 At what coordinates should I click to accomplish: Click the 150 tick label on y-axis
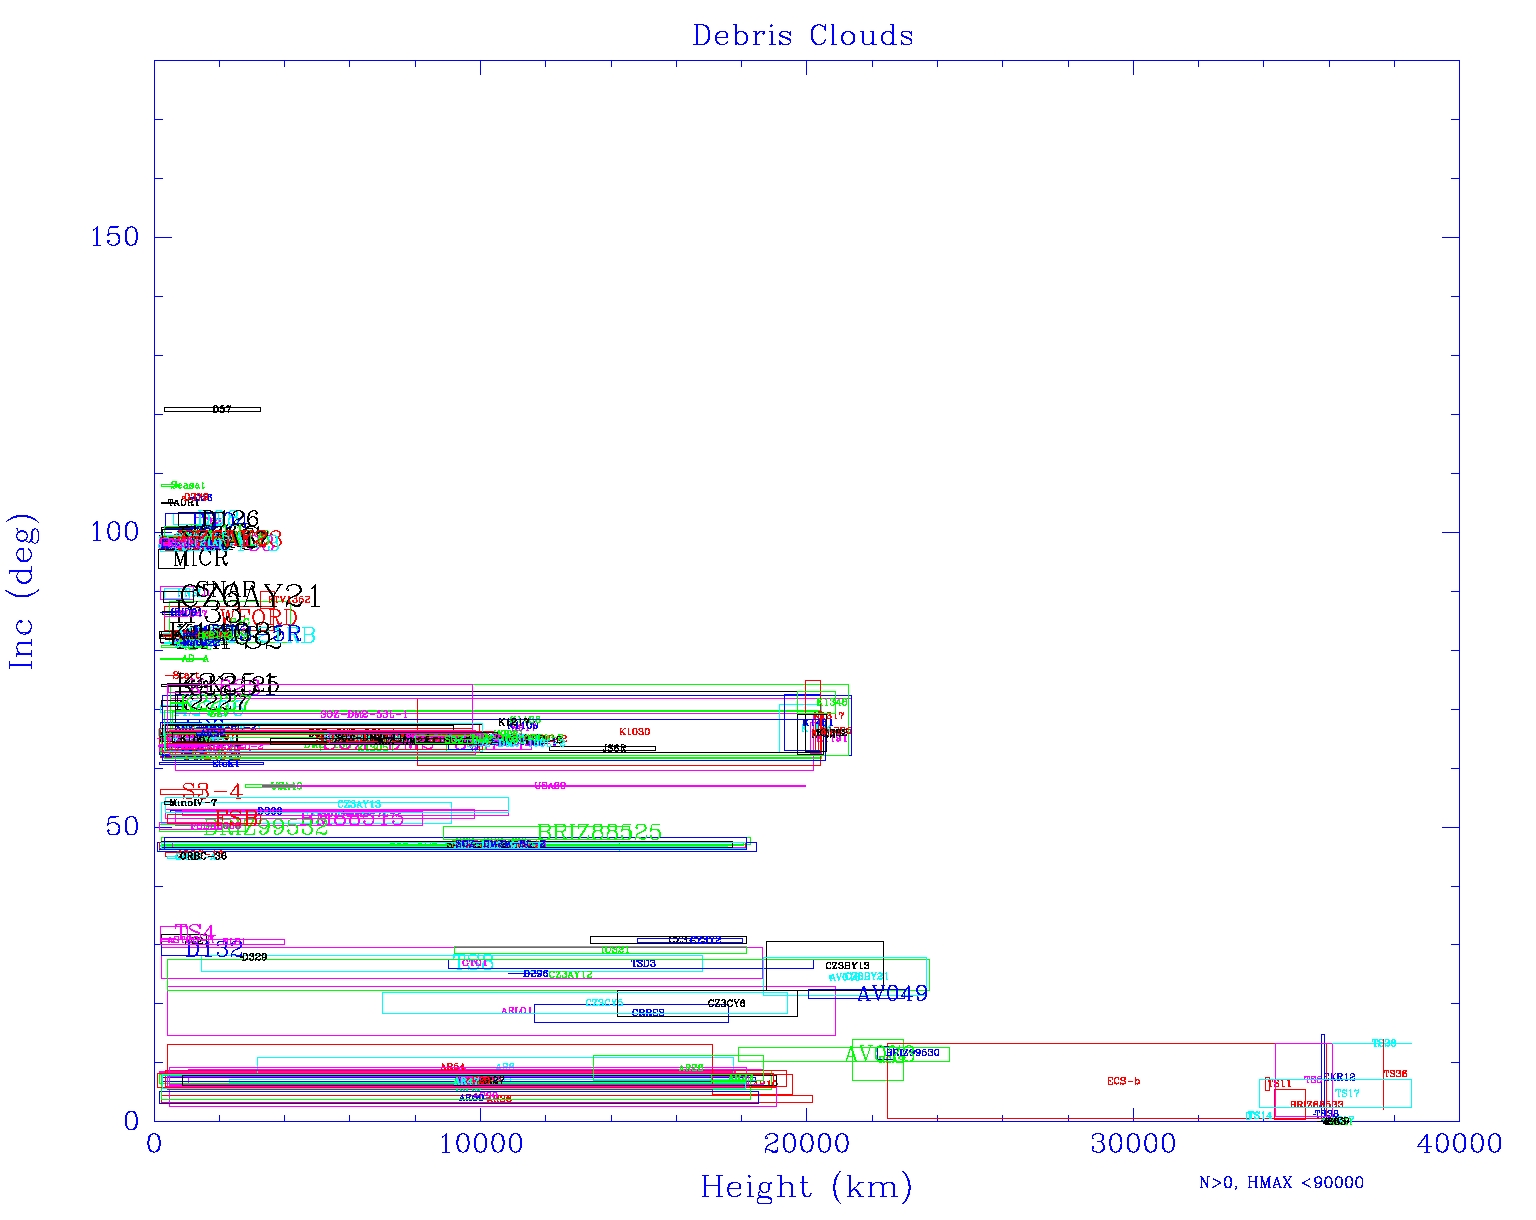[115, 237]
